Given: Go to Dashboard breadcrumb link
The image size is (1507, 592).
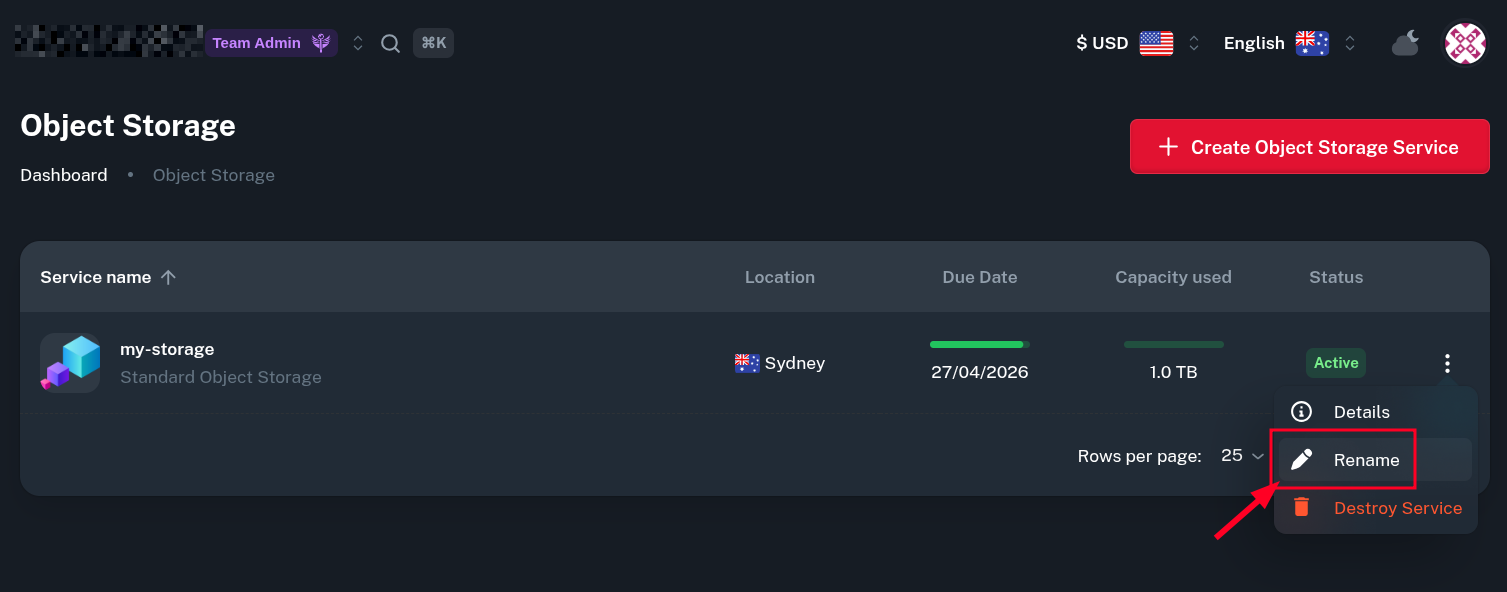Looking at the screenshot, I should coord(64,175).
